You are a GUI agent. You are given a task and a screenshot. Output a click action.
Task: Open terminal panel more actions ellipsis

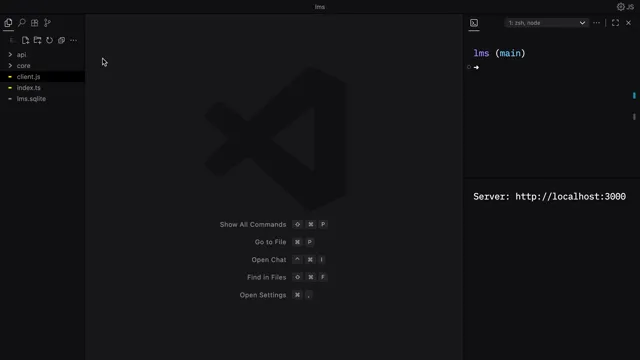click(596, 23)
